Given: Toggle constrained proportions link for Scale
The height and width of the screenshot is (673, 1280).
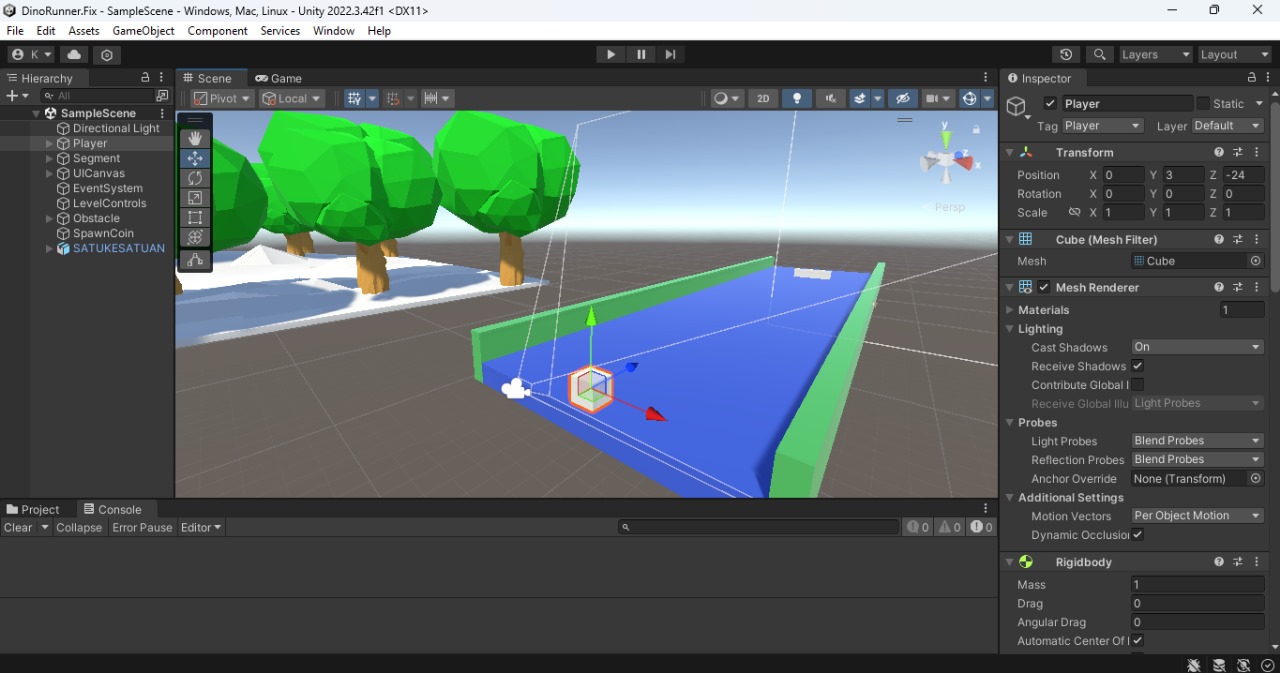Looking at the screenshot, I should tap(1074, 212).
